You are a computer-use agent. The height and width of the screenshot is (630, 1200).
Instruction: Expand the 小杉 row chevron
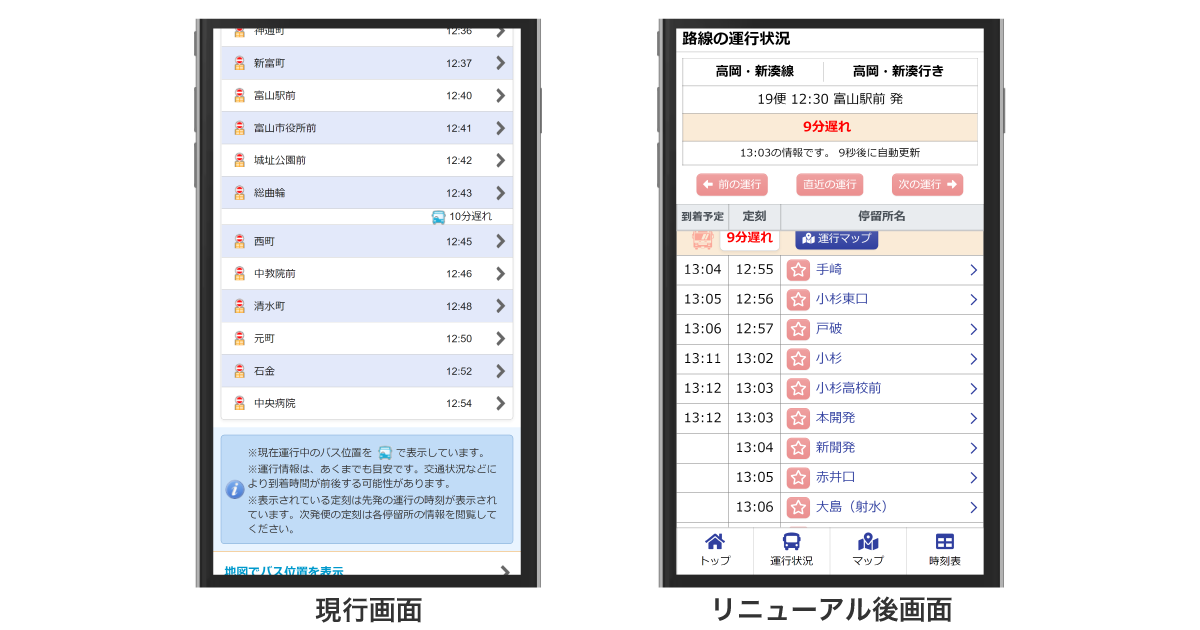pos(973,358)
